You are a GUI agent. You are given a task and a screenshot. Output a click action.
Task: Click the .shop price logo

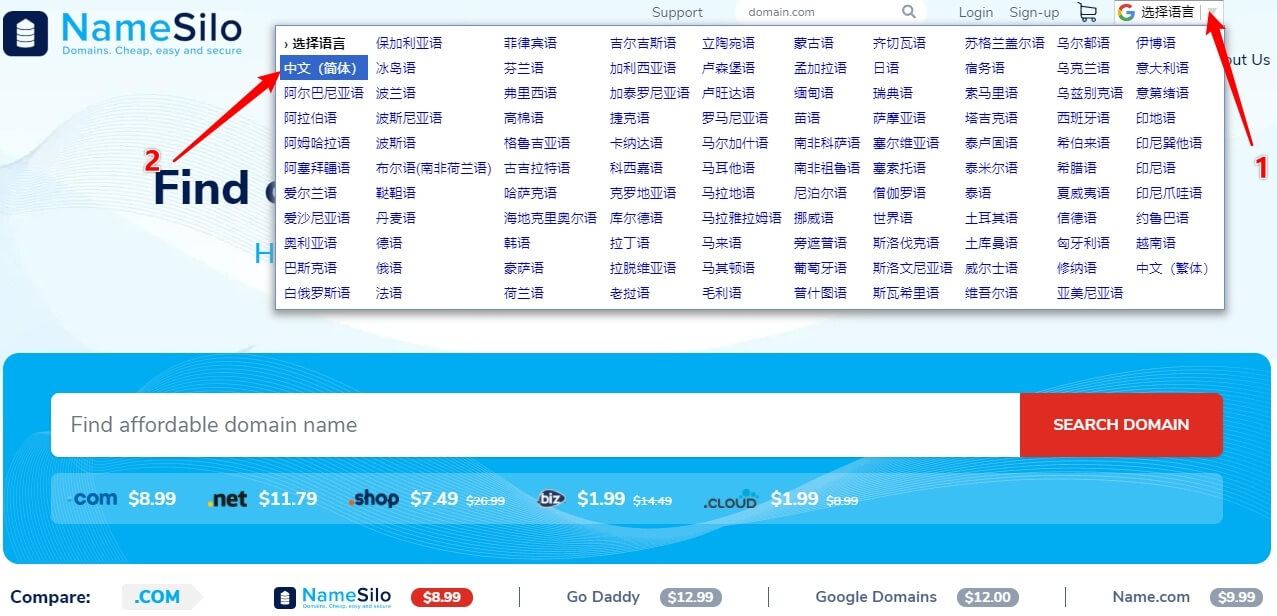point(374,498)
